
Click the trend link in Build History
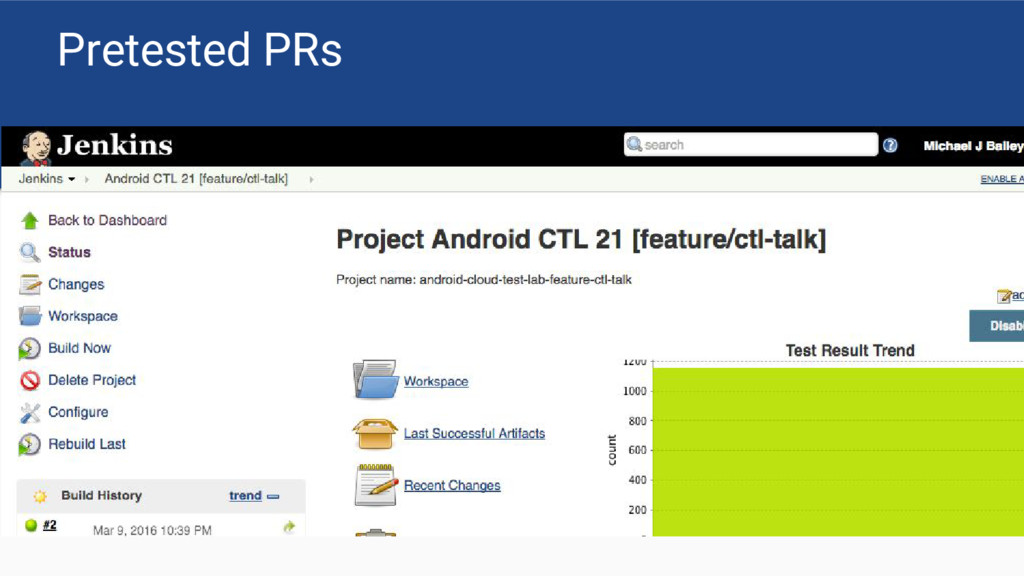(x=245, y=496)
